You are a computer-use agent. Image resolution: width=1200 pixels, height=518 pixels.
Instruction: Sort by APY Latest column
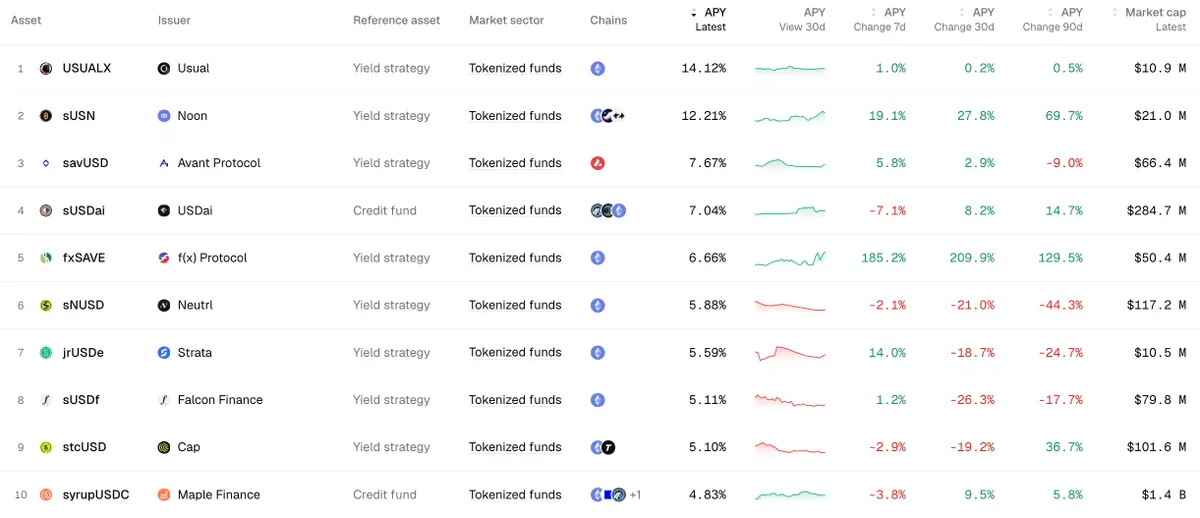coord(709,20)
